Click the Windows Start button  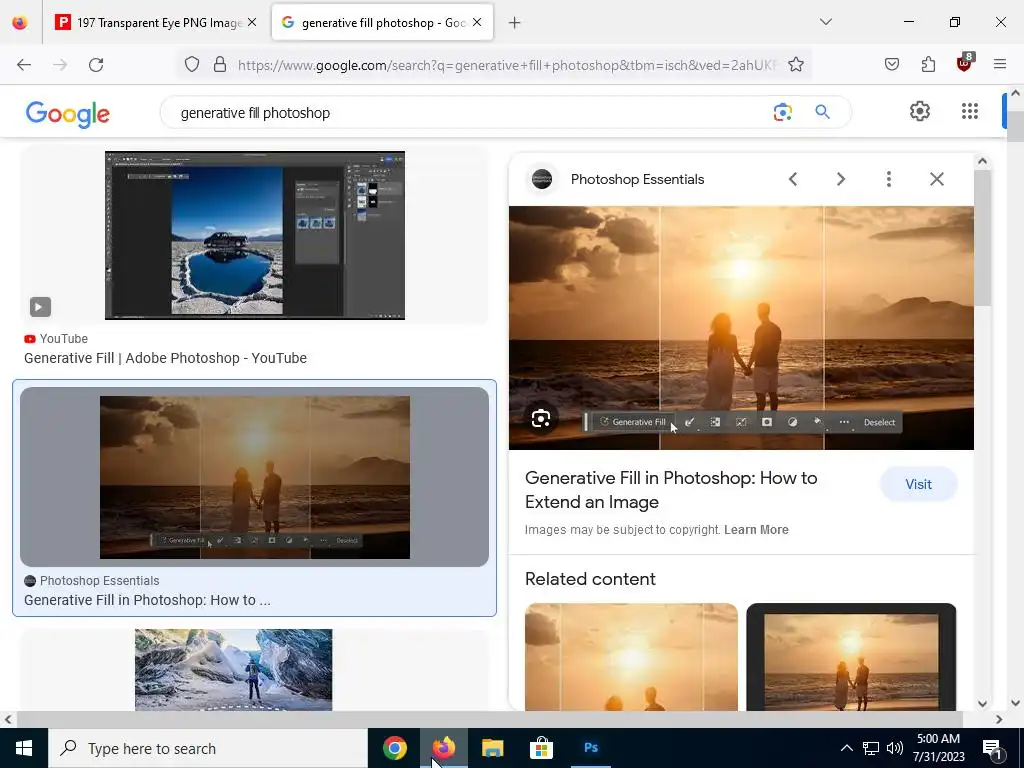pyautogui.click(x=24, y=748)
